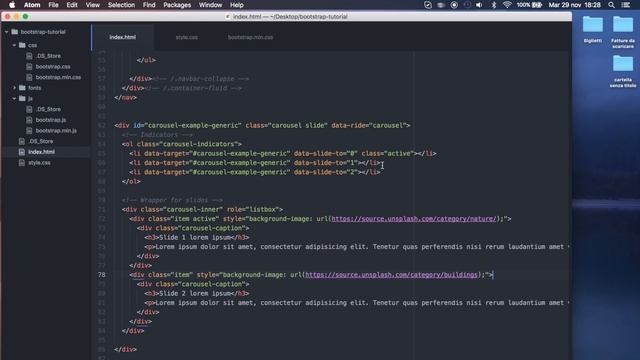Viewport: 640px width, 360px height.
Task: Open the Selection menu
Action: click(121, 5)
